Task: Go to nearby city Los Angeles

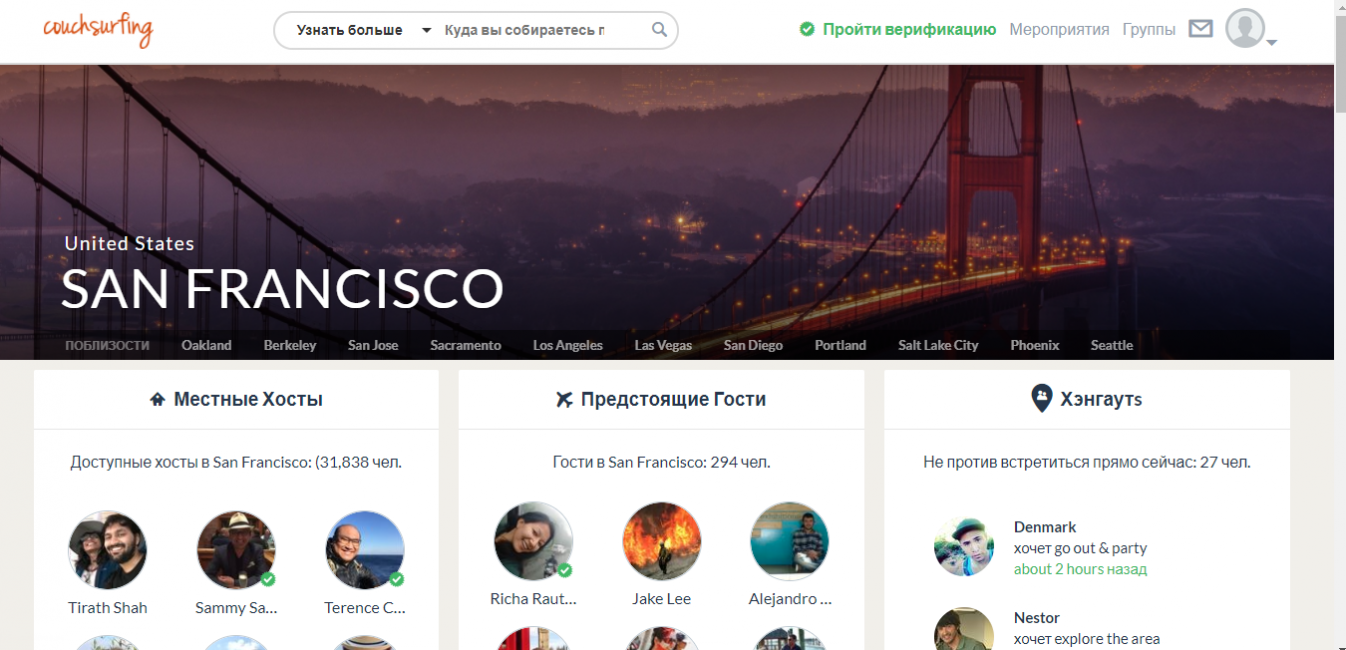Action: pyautogui.click(x=568, y=345)
